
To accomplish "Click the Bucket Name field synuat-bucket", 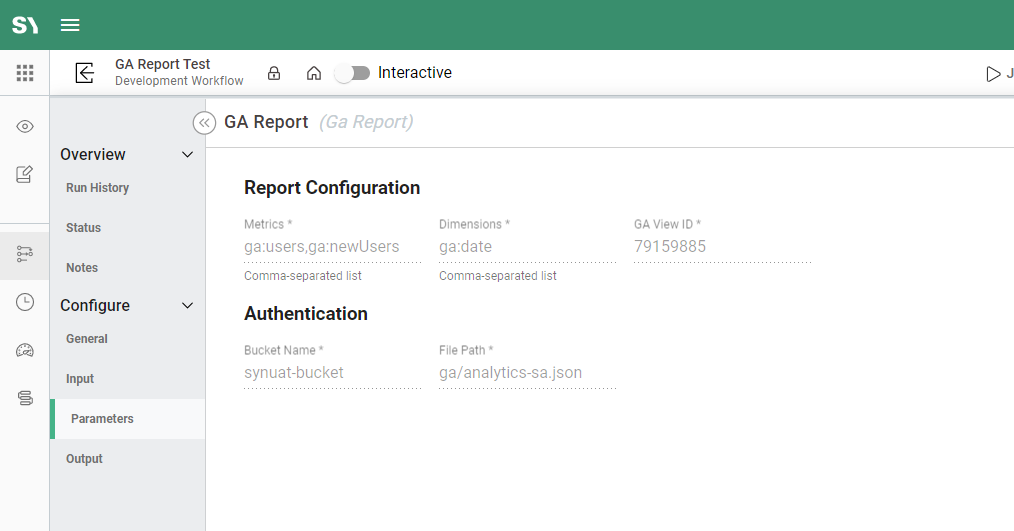I will pos(332,373).
